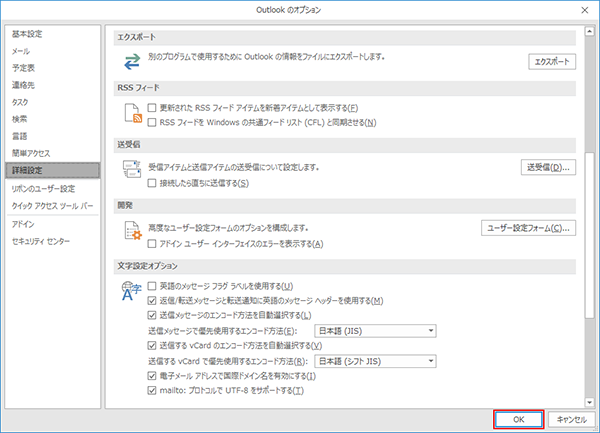
Task: Enable 接続したら直ちに送信する checkbox
Action: pyautogui.click(x=152, y=184)
